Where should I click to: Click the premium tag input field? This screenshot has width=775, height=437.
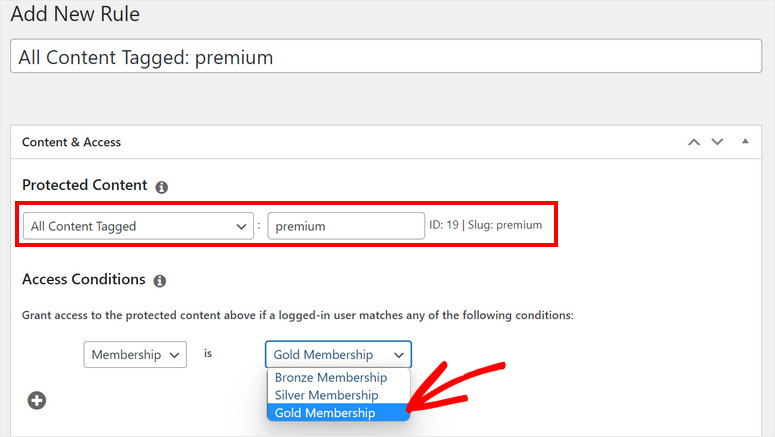(346, 226)
